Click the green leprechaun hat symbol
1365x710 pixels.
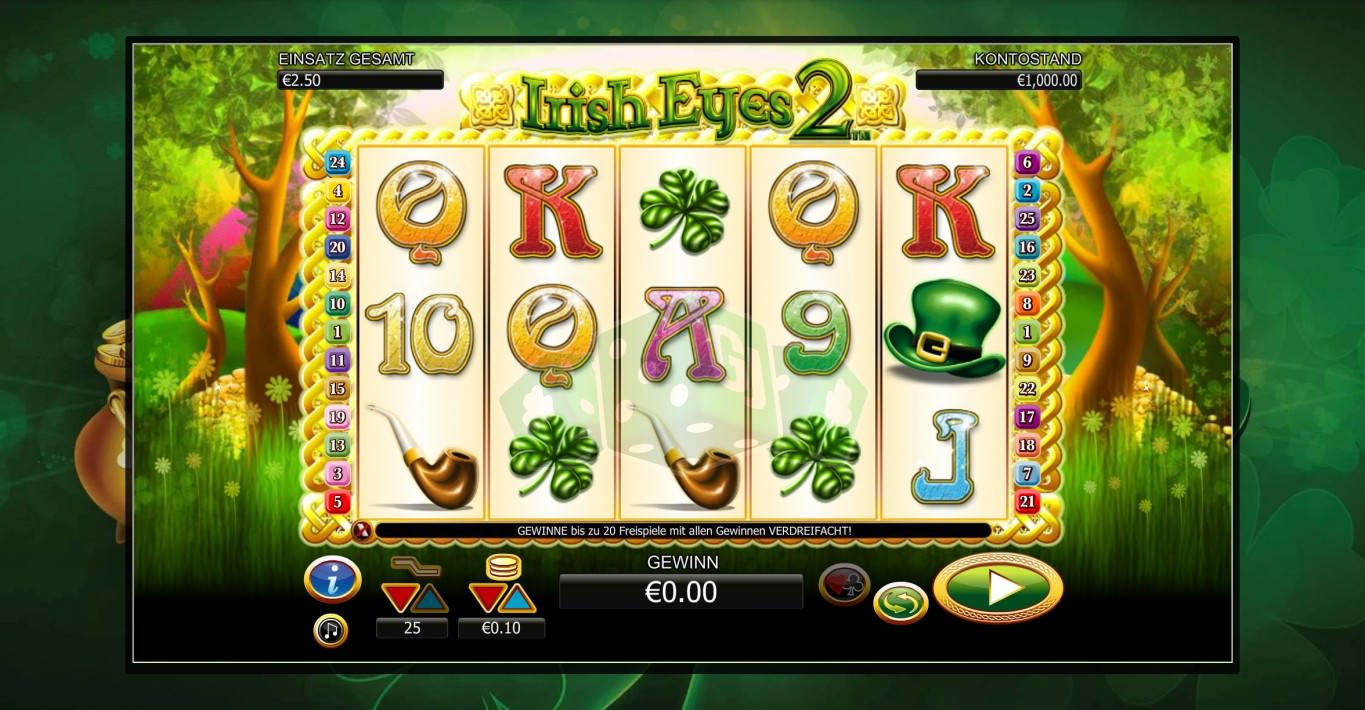click(x=944, y=330)
